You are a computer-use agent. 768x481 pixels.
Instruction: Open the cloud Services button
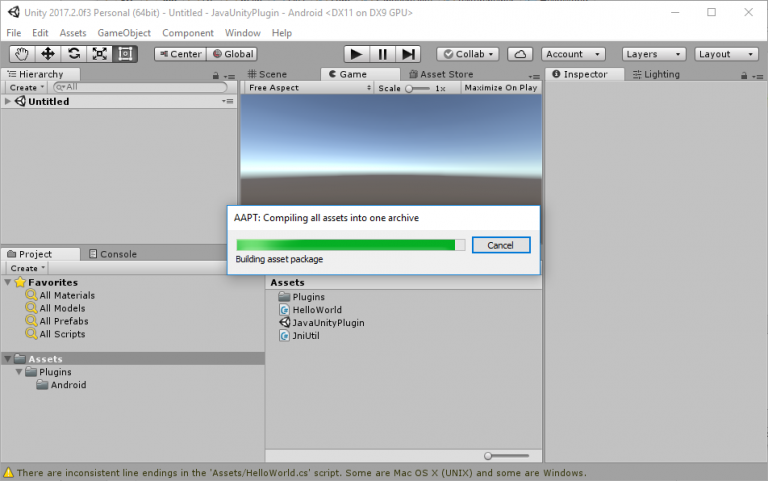tap(520, 54)
